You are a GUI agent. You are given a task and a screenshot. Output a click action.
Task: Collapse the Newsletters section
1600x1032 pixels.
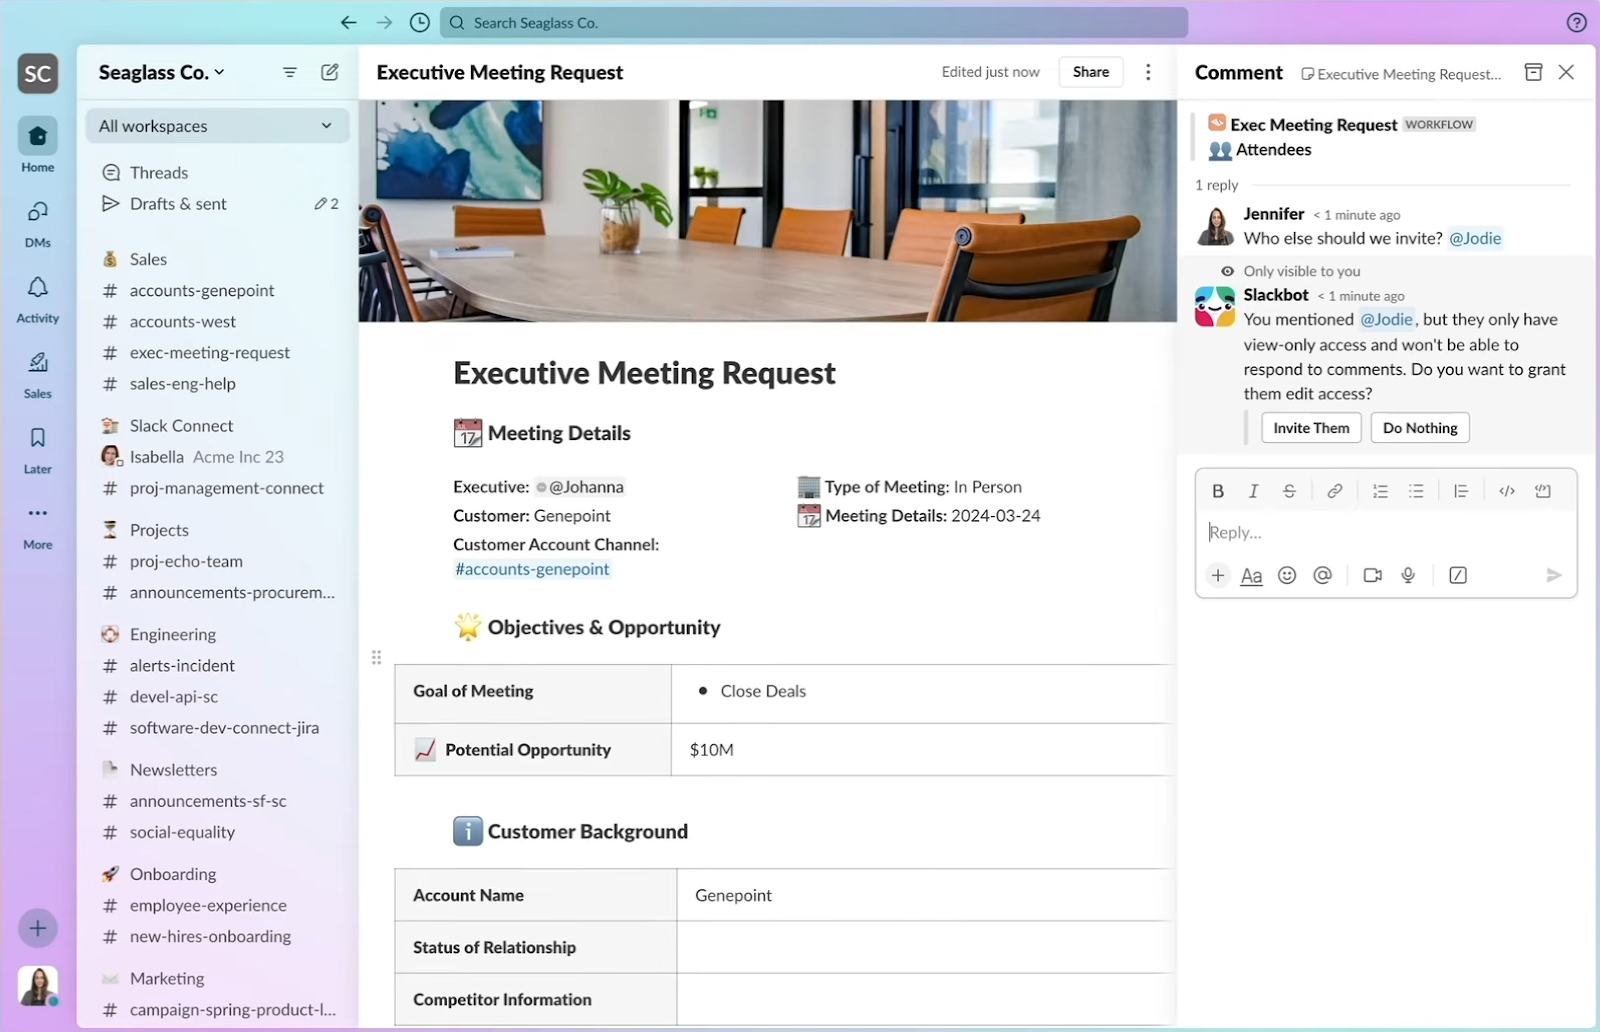[x=173, y=770]
